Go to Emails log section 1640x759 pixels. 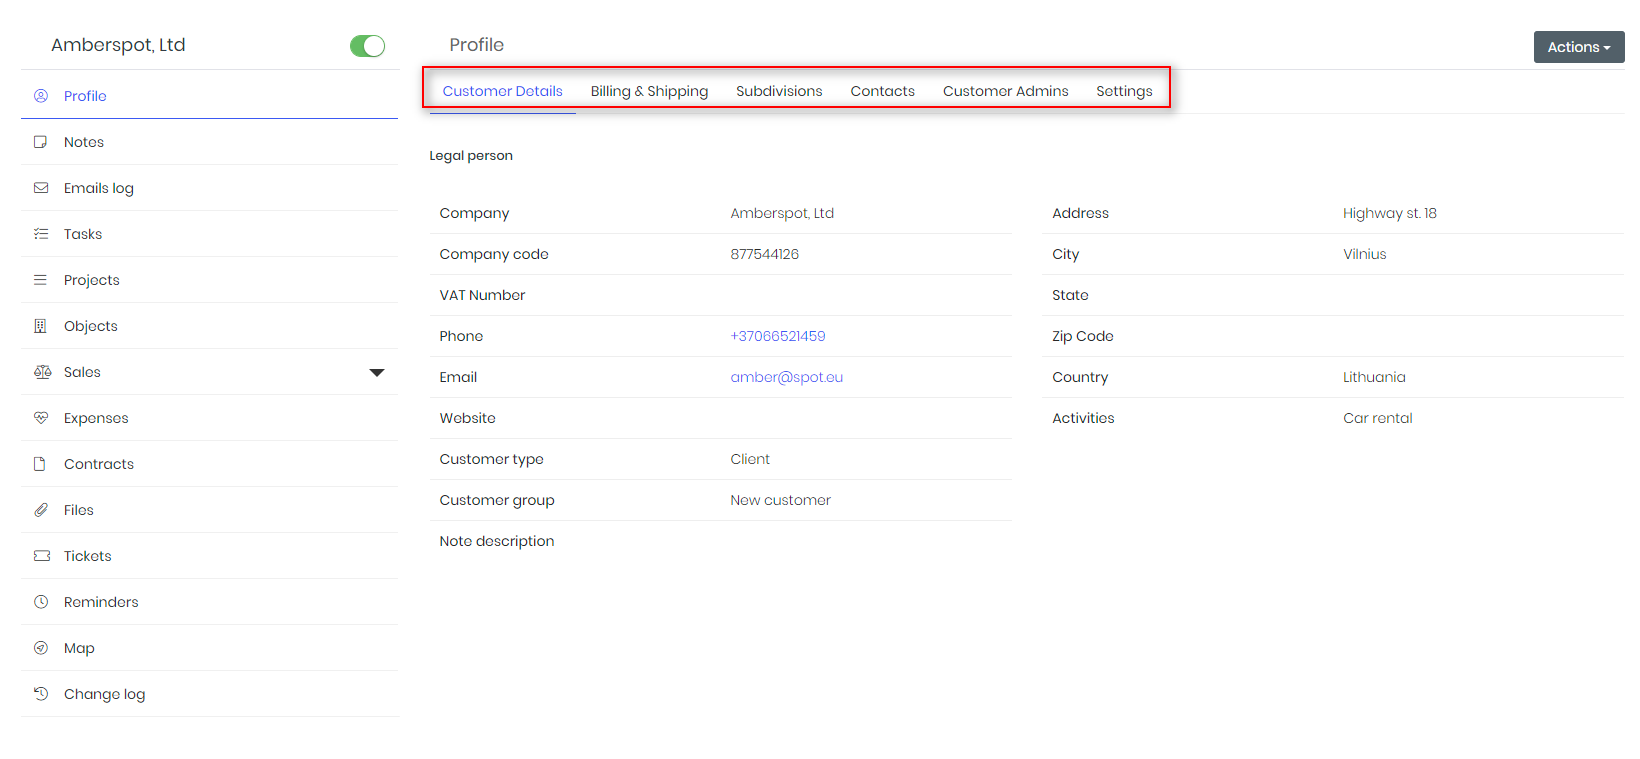click(x=209, y=188)
